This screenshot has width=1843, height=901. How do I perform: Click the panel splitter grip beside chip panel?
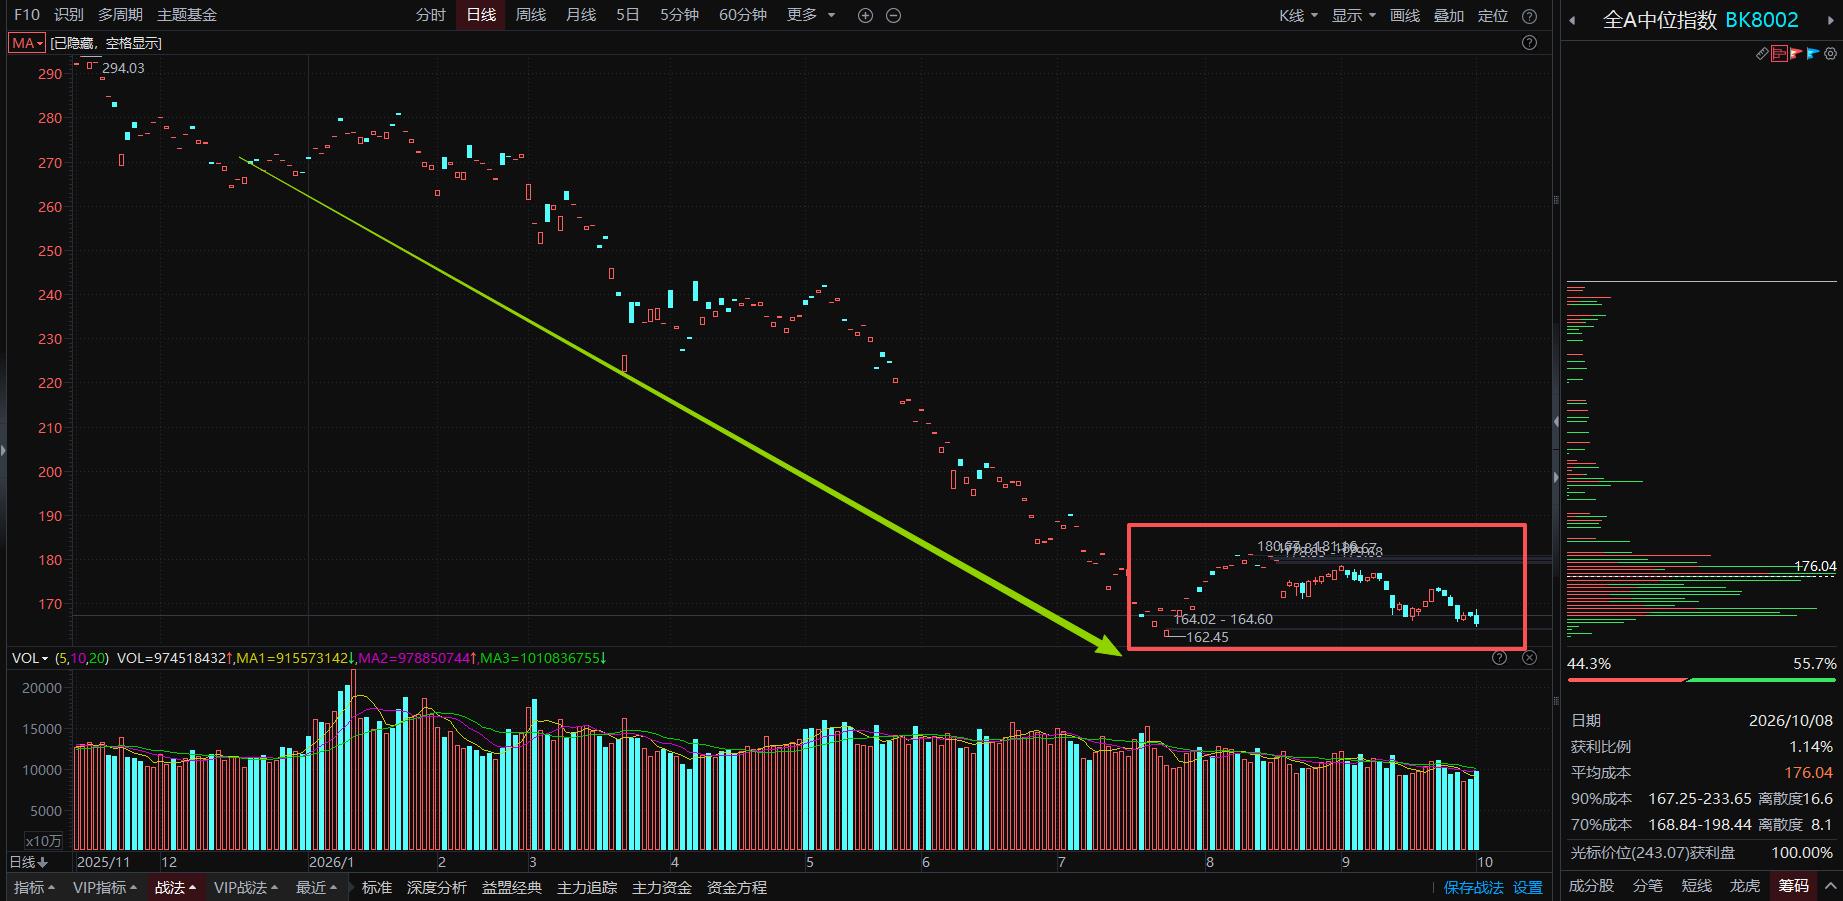(1556, 200)
